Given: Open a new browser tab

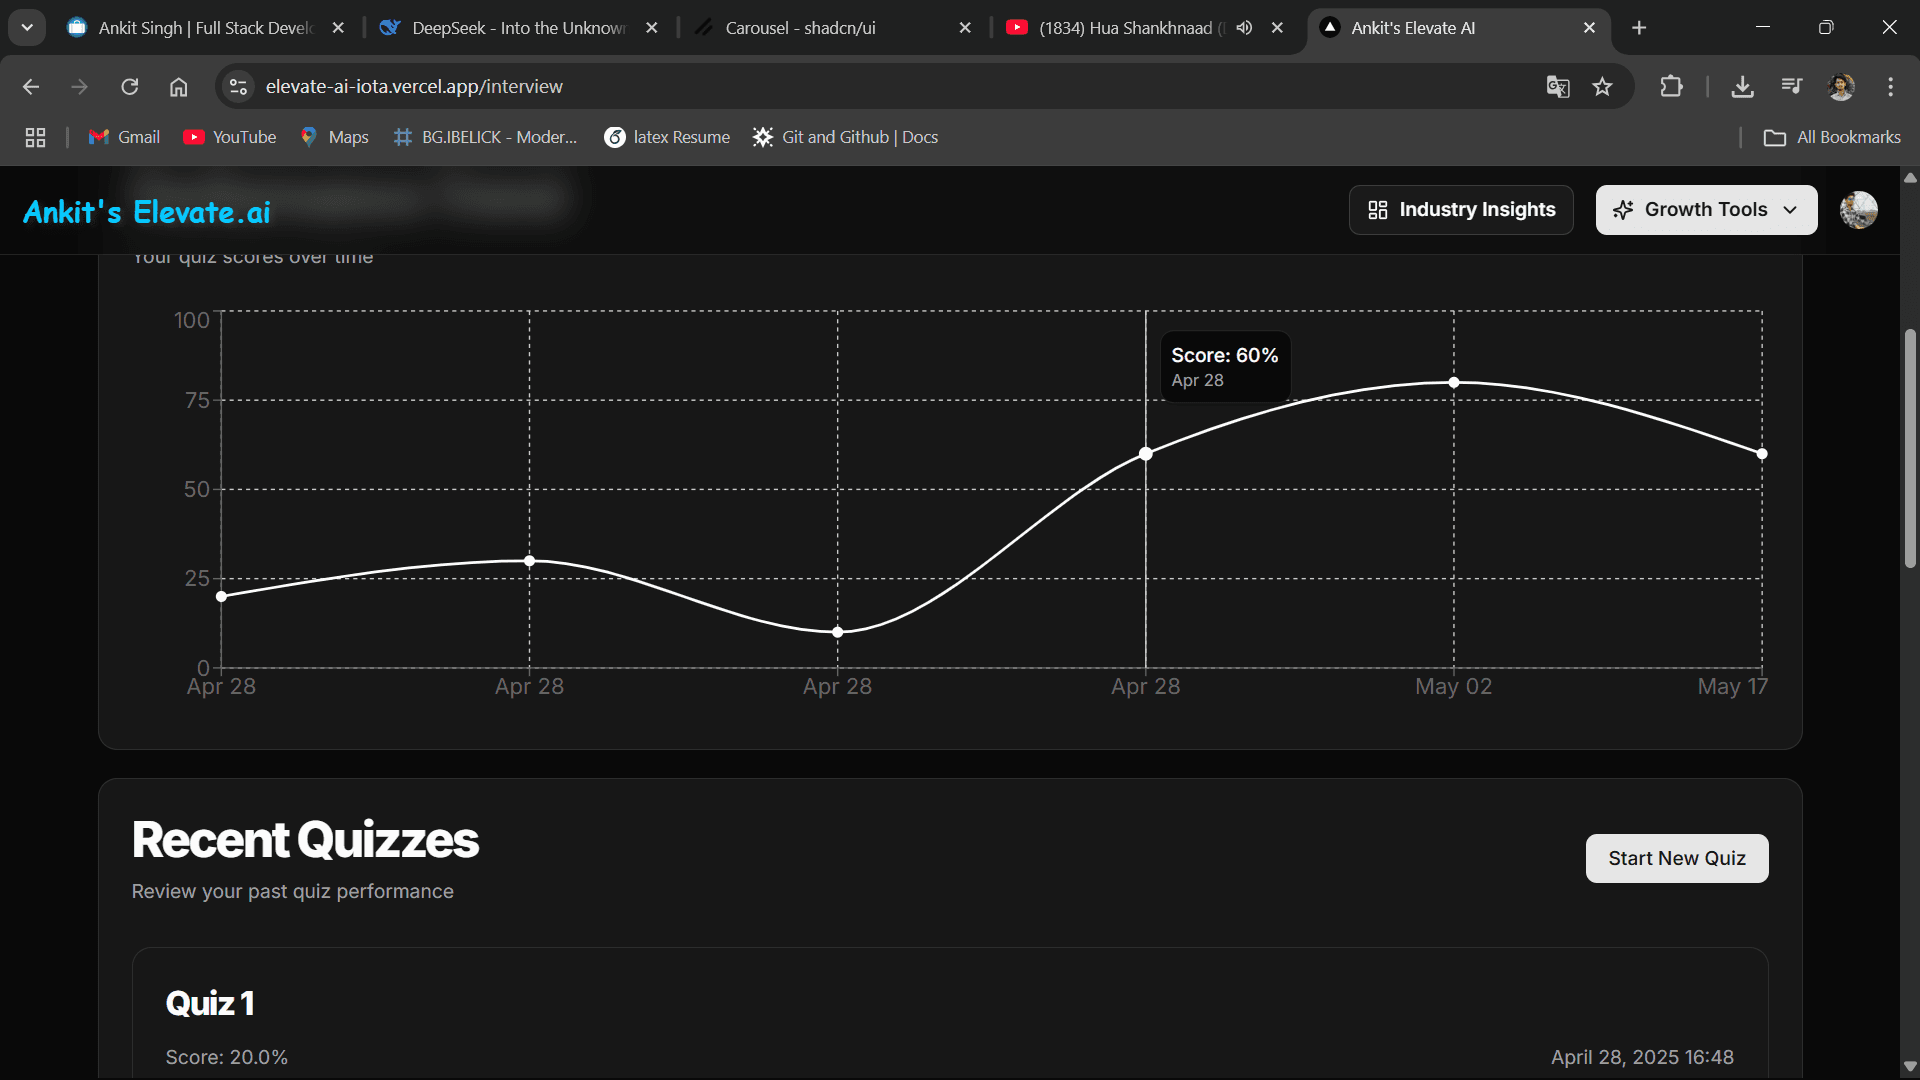Looking at the screenshot, I should [x=1639, y=28].
